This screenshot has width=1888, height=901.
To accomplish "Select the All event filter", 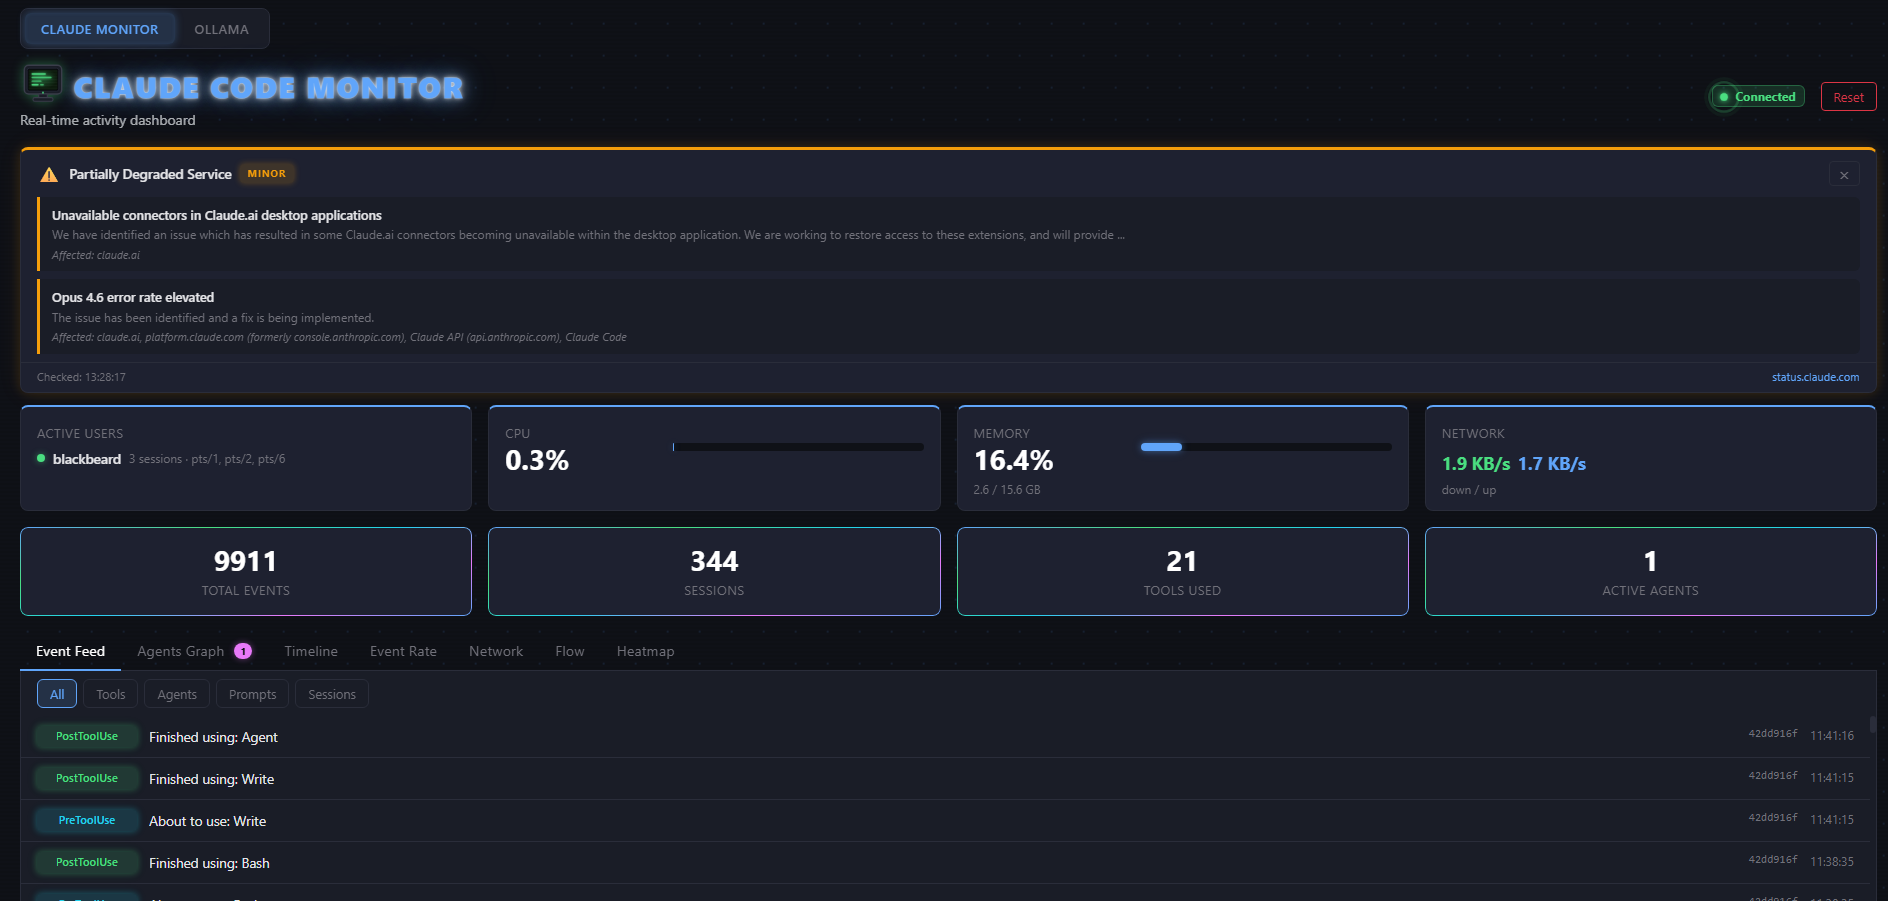I will (57, 694).
